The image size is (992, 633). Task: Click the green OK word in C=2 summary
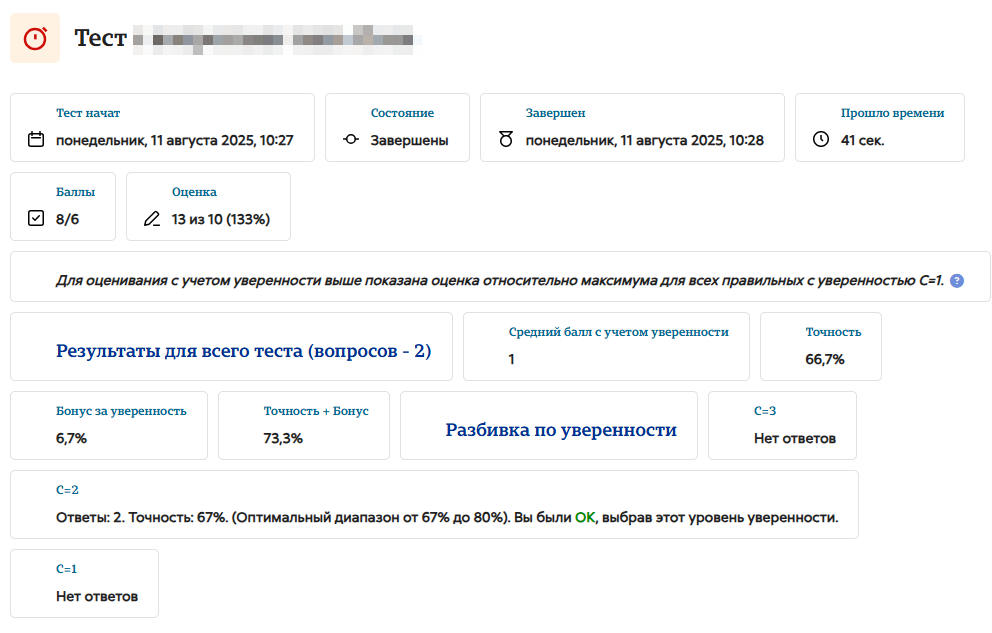(585, 517)
